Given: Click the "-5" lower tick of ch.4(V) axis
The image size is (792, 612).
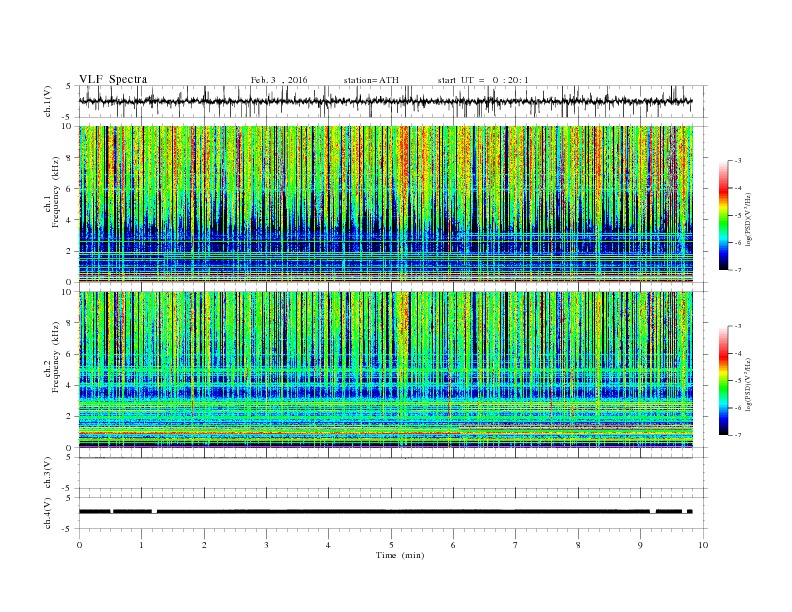Looking at the screenshot, I should click(x=68, y=529).
